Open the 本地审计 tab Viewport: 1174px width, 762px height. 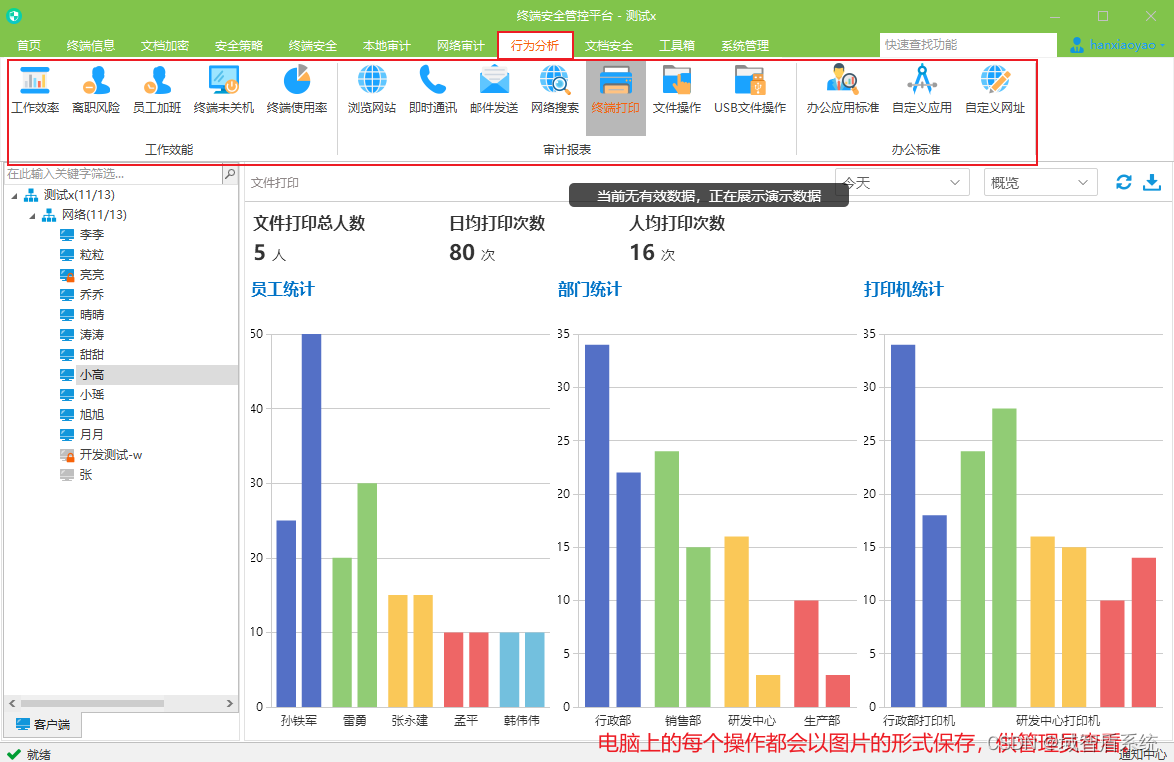click(387, 46)
